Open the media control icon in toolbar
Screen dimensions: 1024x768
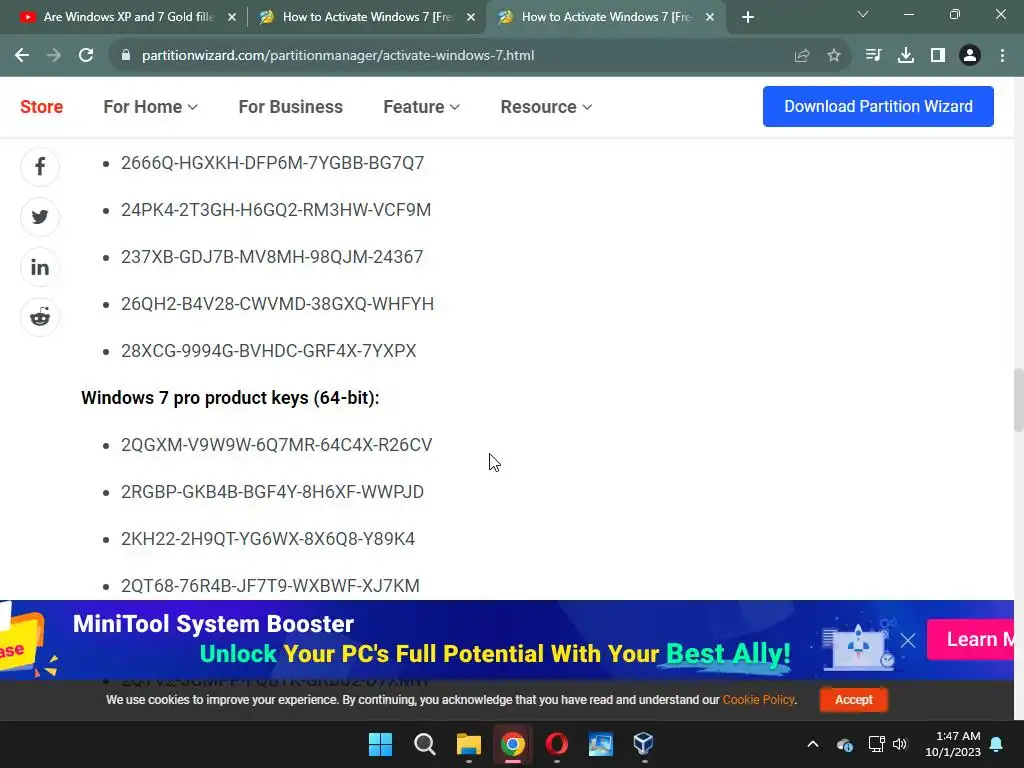(873, 56)
